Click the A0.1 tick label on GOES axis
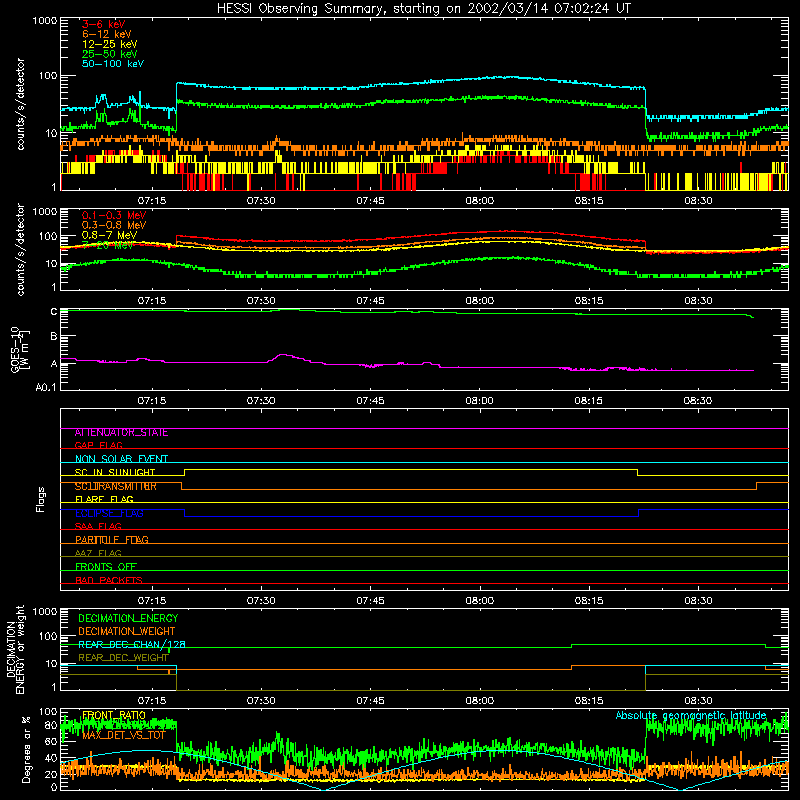Screen dimensions: 800x800 pos(46,387)
